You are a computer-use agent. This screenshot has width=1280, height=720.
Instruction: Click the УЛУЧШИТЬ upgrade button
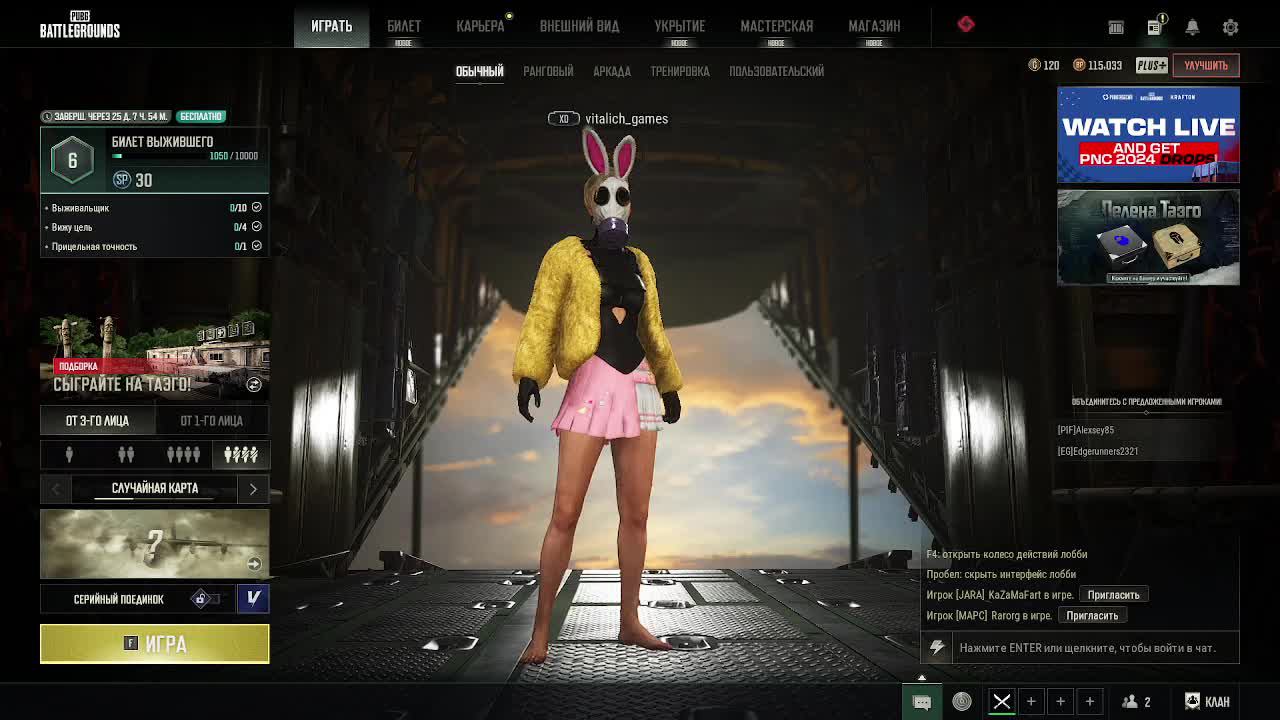click(x=1206, y=65)
